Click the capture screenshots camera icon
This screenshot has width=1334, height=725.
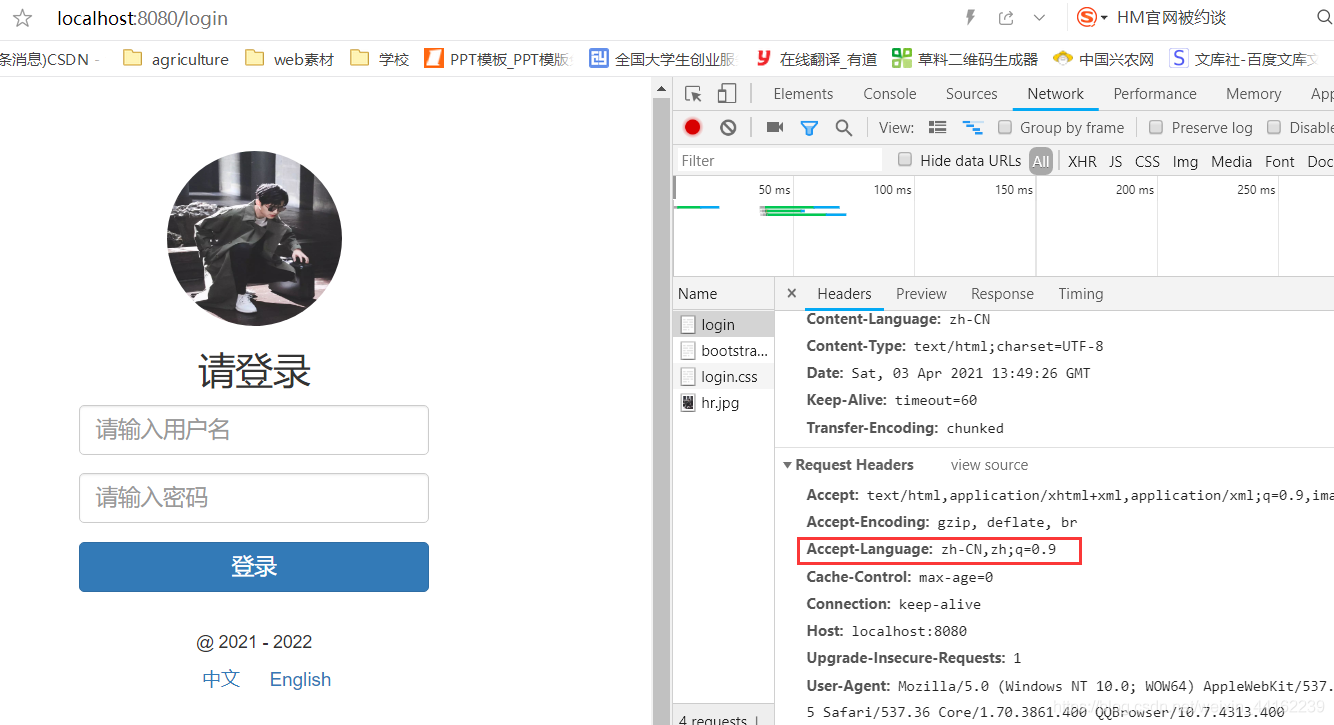tap(775, 127)
